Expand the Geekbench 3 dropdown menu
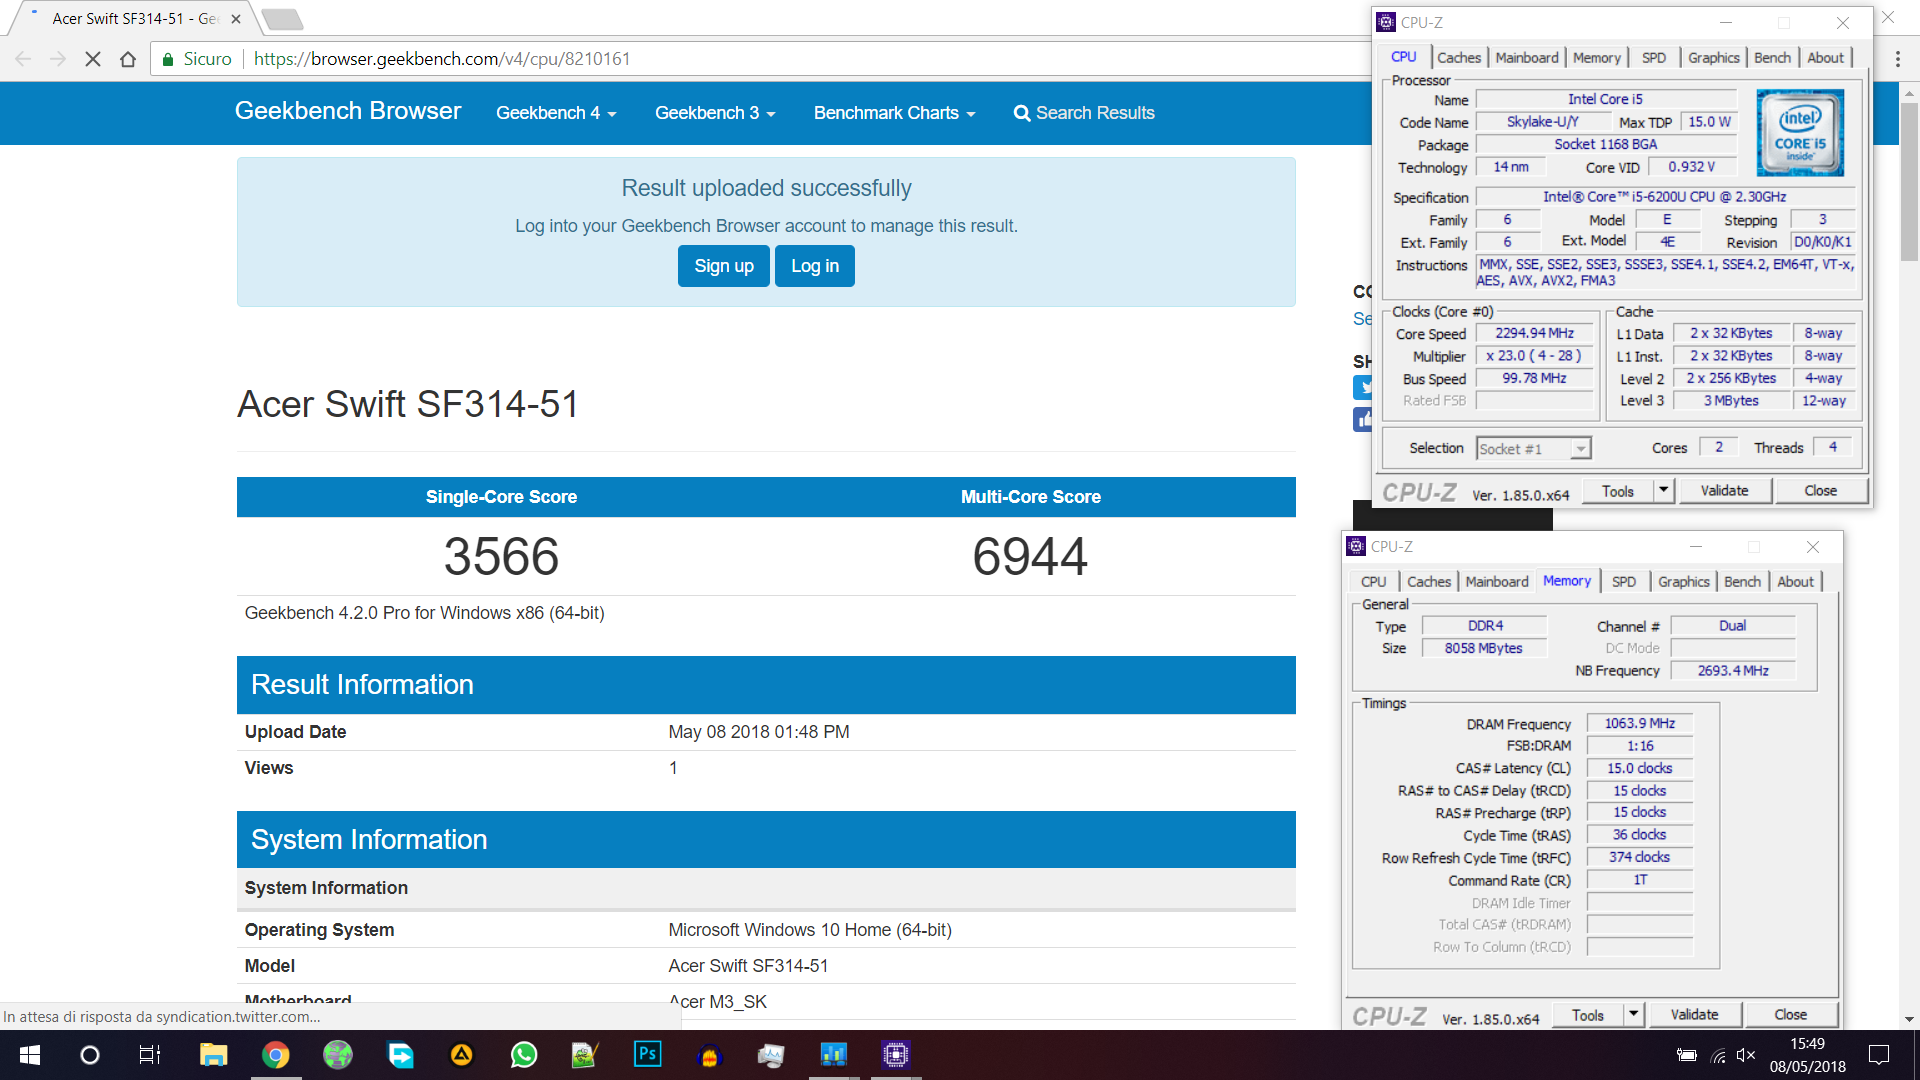 tap(715, 113)
